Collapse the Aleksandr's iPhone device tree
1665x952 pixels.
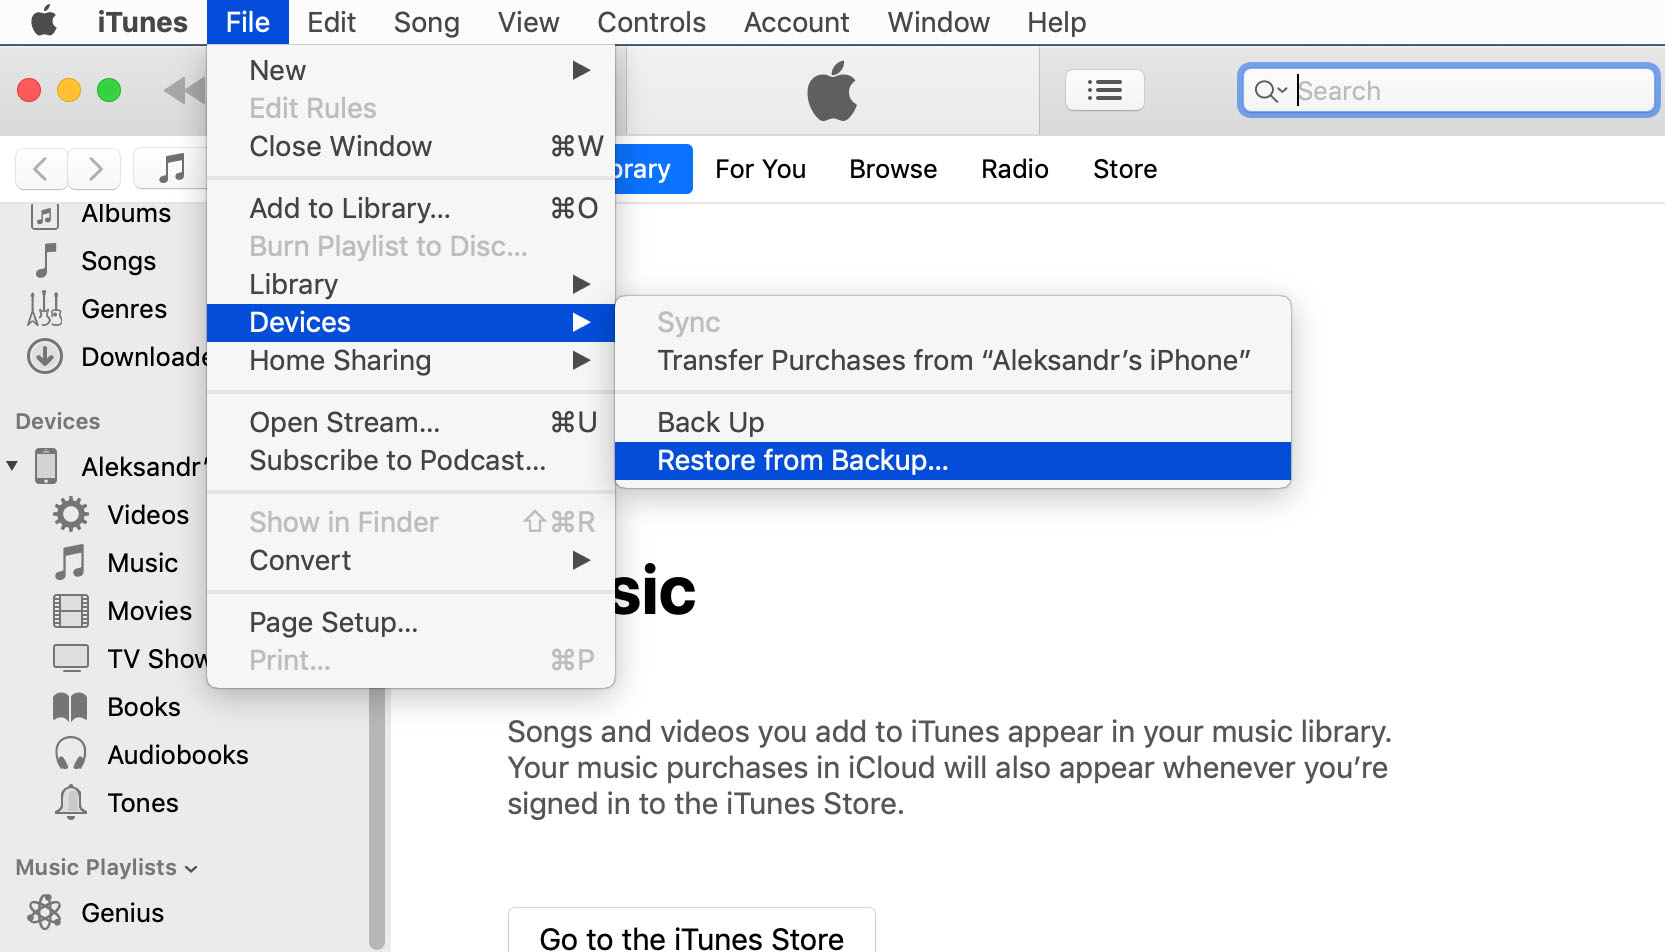point(12,466)
